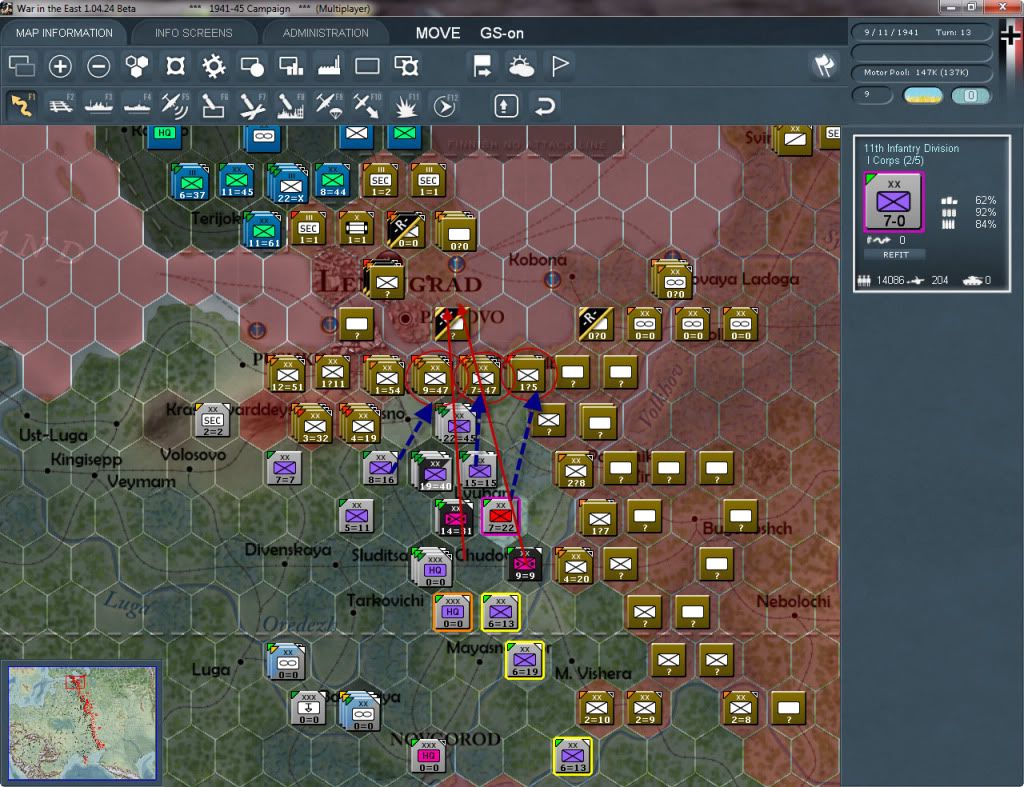
Task: Select Rail mode (F2) icon
Action: 61,105
